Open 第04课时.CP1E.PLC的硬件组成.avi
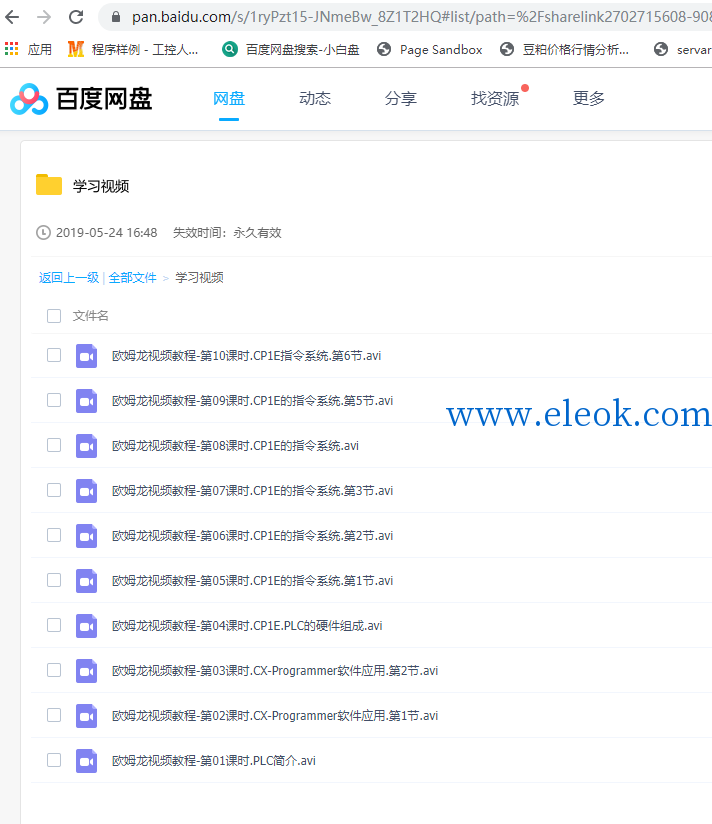The image size is (712, 824). 247,626
